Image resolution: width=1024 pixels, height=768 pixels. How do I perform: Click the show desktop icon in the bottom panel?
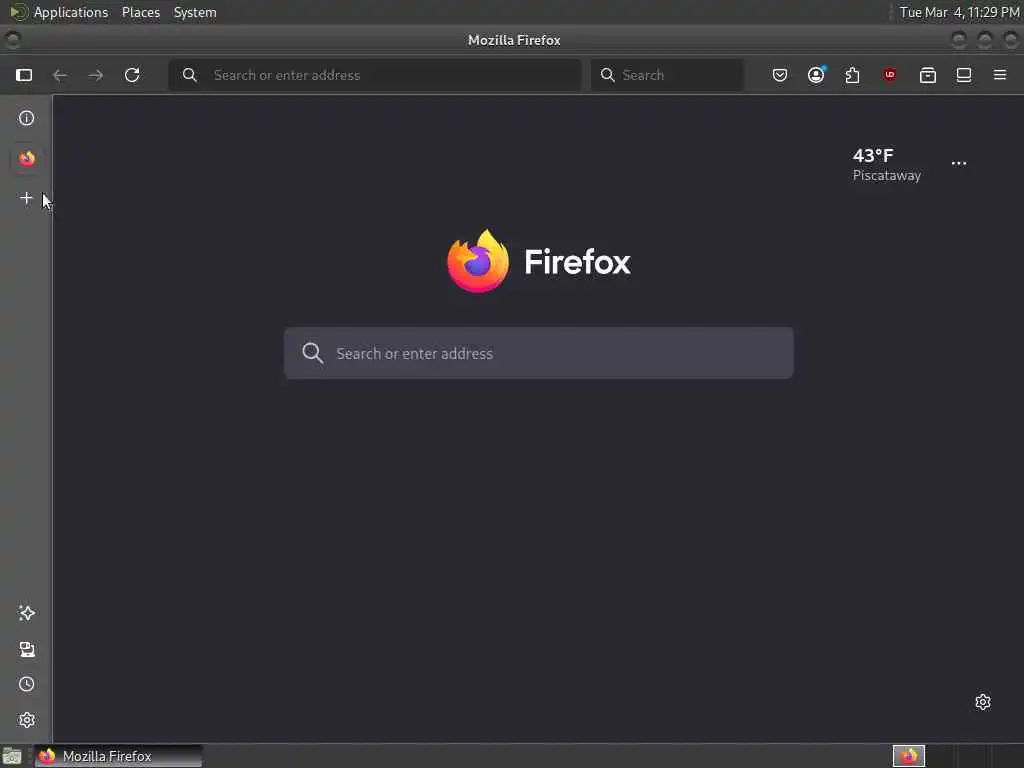pos(12,756)
